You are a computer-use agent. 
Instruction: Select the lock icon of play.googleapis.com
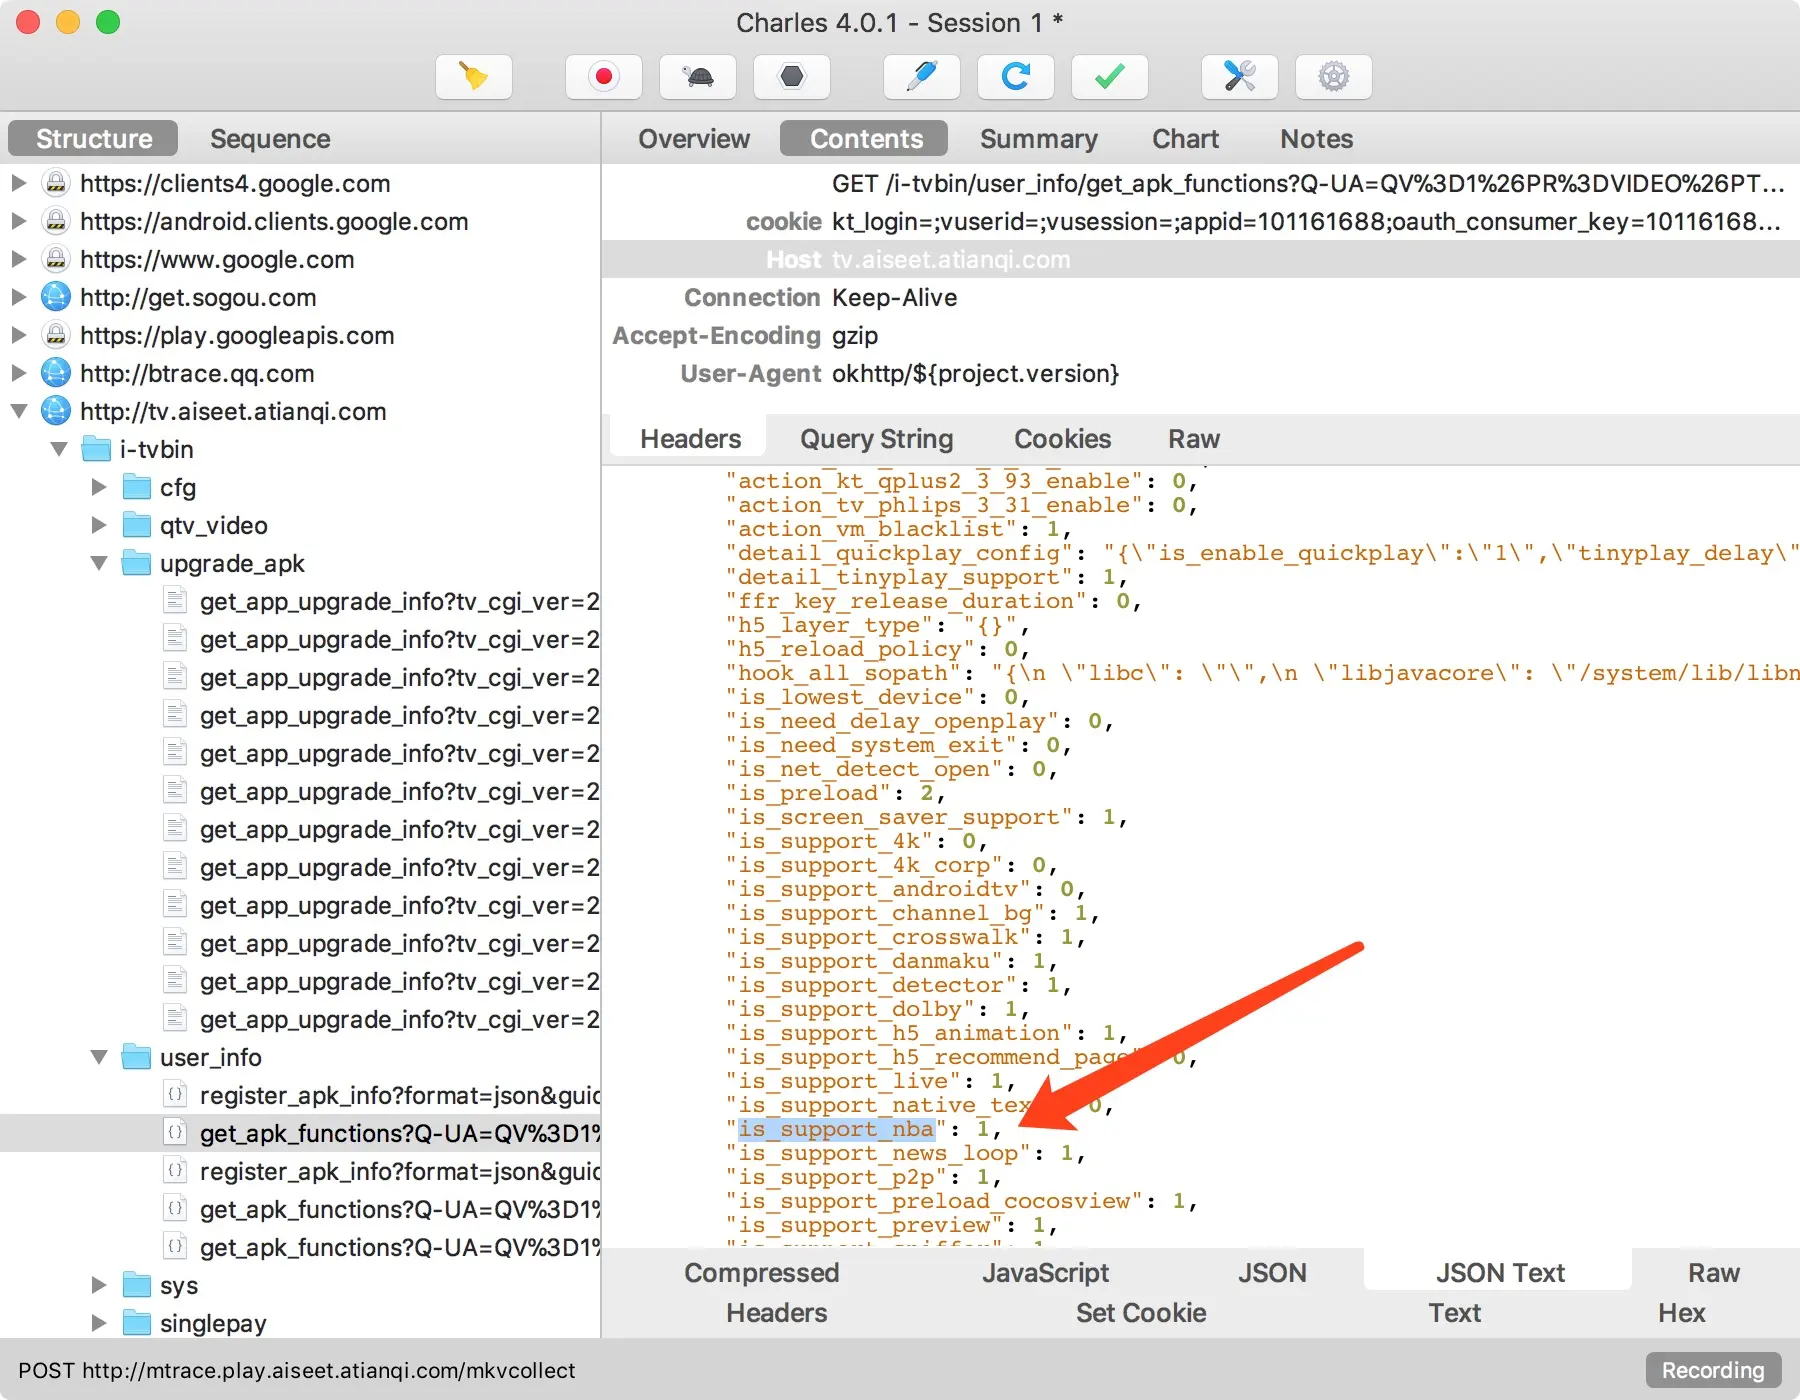point(56,335)
